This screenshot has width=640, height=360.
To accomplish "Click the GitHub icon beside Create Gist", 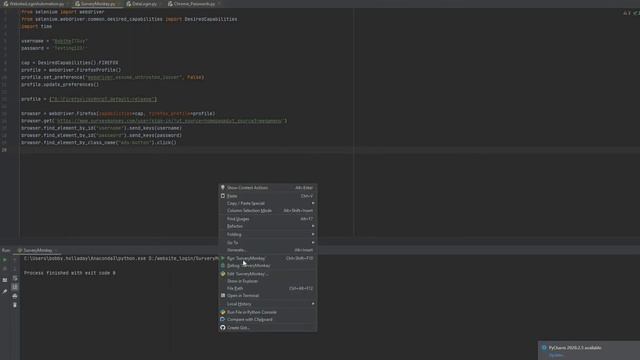I will point(223,327).
